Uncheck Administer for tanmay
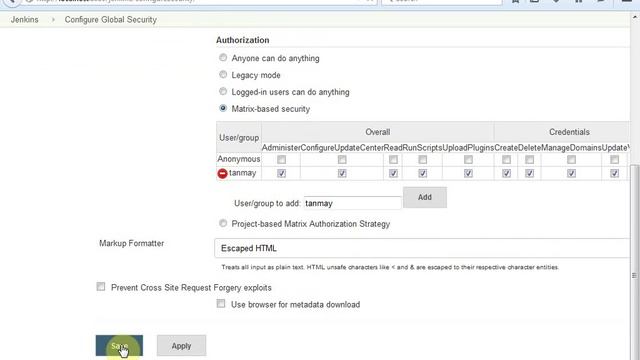This screenshot has width=640, height=360. point(281,173)
